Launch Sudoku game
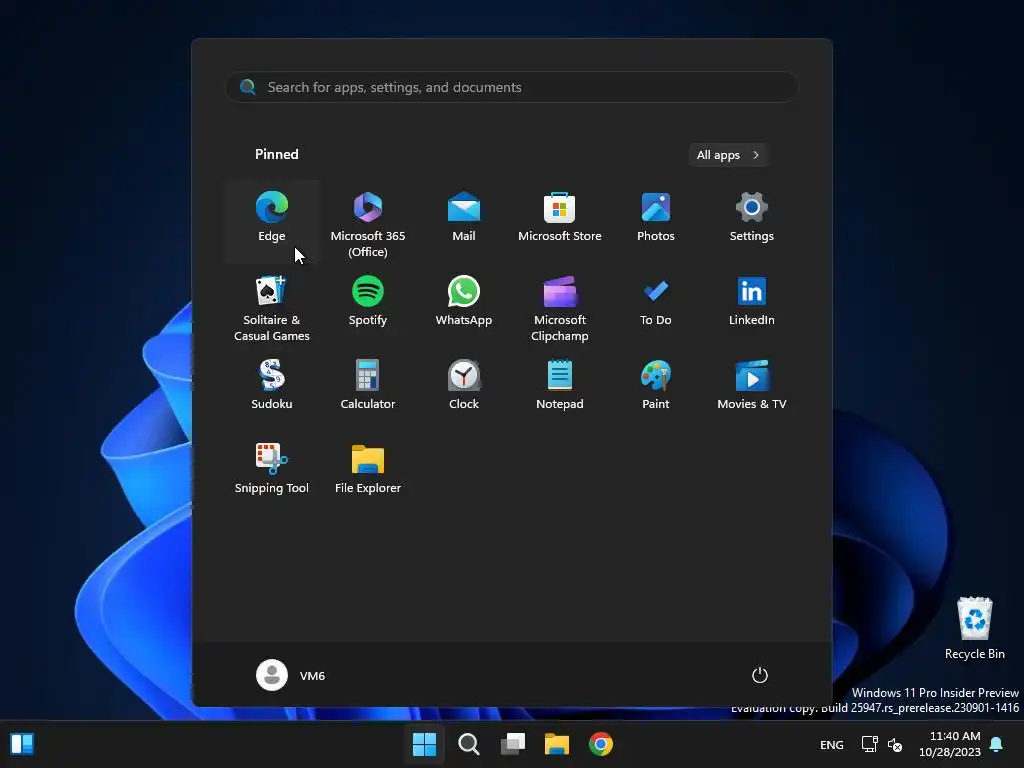 (272, 388)
